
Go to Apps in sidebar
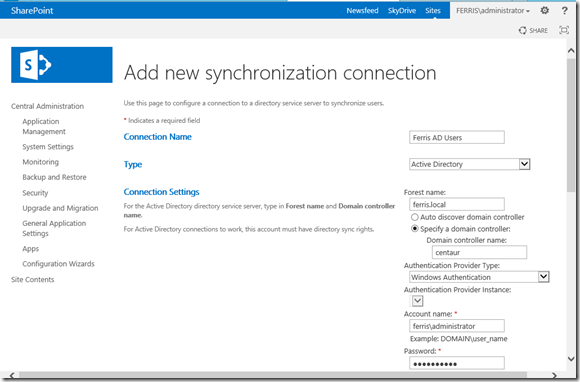[30, 249]
